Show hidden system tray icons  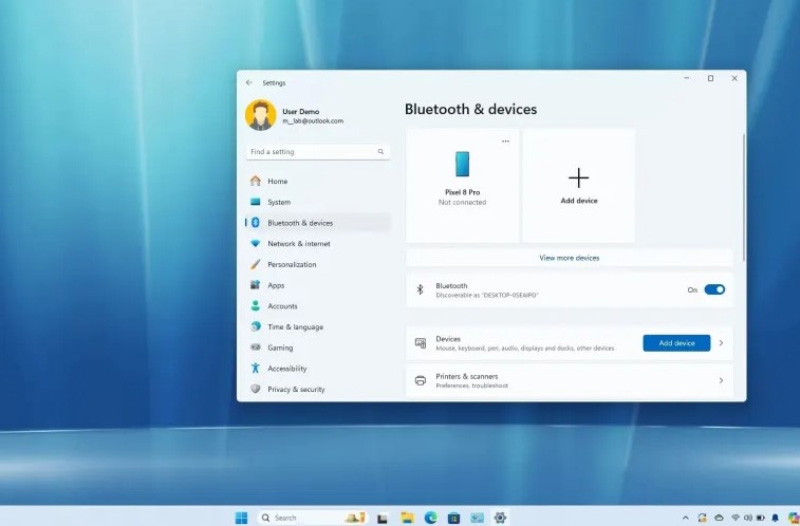[x=685, y=518]
